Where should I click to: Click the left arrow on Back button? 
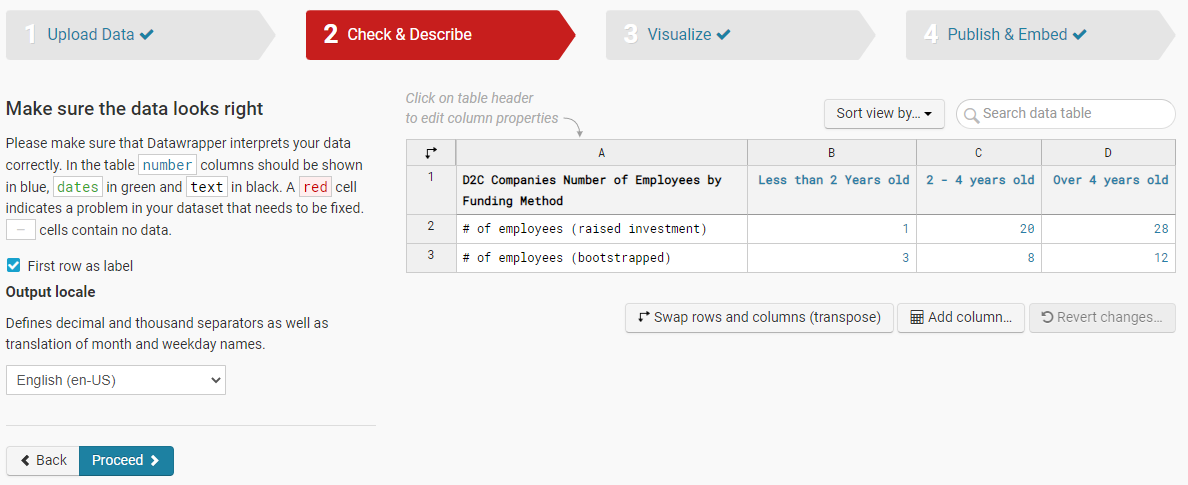click(25, 461)
